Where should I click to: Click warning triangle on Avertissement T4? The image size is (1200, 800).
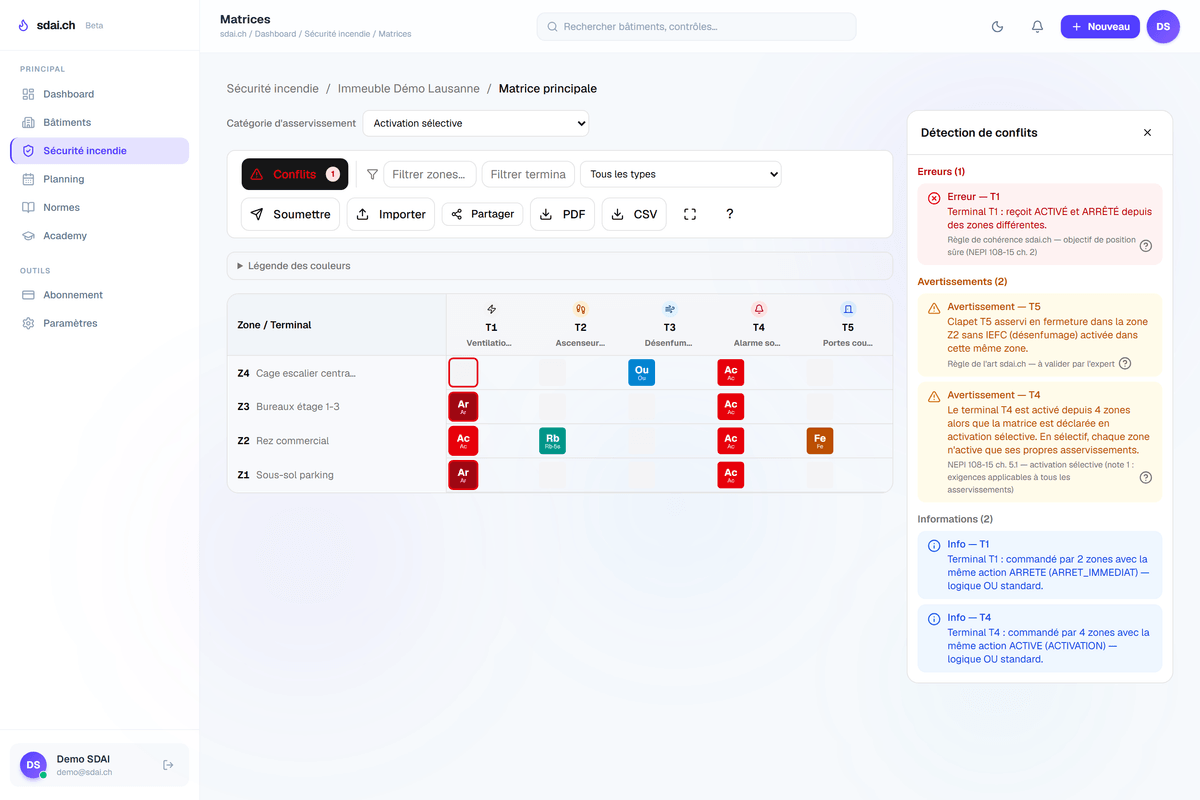tap(934, 396)
